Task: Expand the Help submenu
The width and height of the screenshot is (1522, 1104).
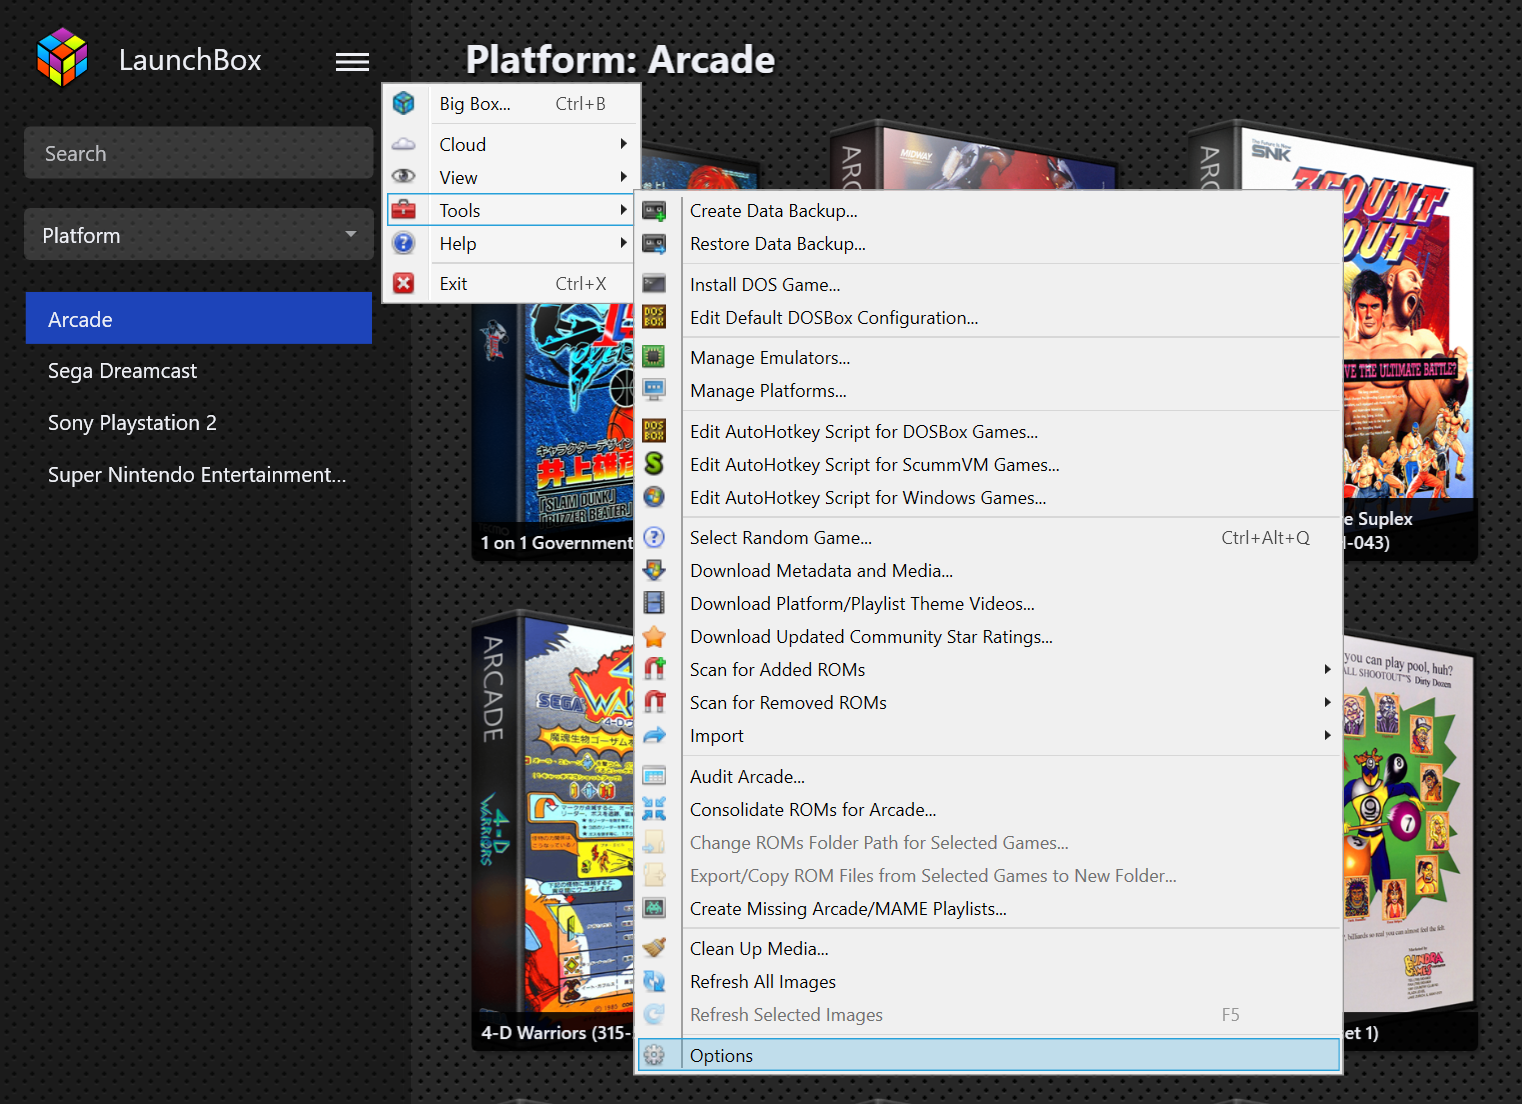Action: [623, 243]
